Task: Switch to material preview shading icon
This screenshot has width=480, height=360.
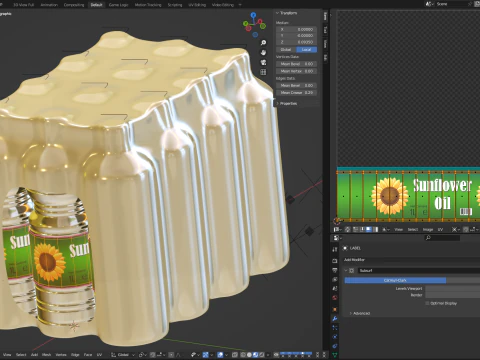Action: (255, 355)
